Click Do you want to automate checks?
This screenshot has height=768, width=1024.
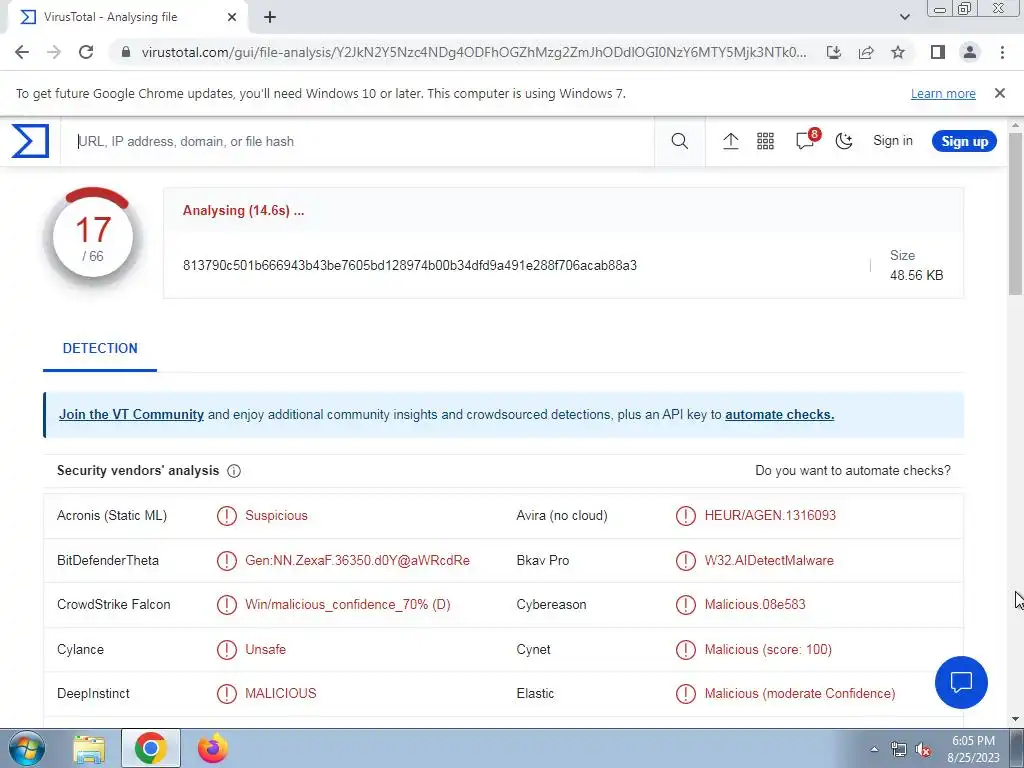click(x=853, y=471)
